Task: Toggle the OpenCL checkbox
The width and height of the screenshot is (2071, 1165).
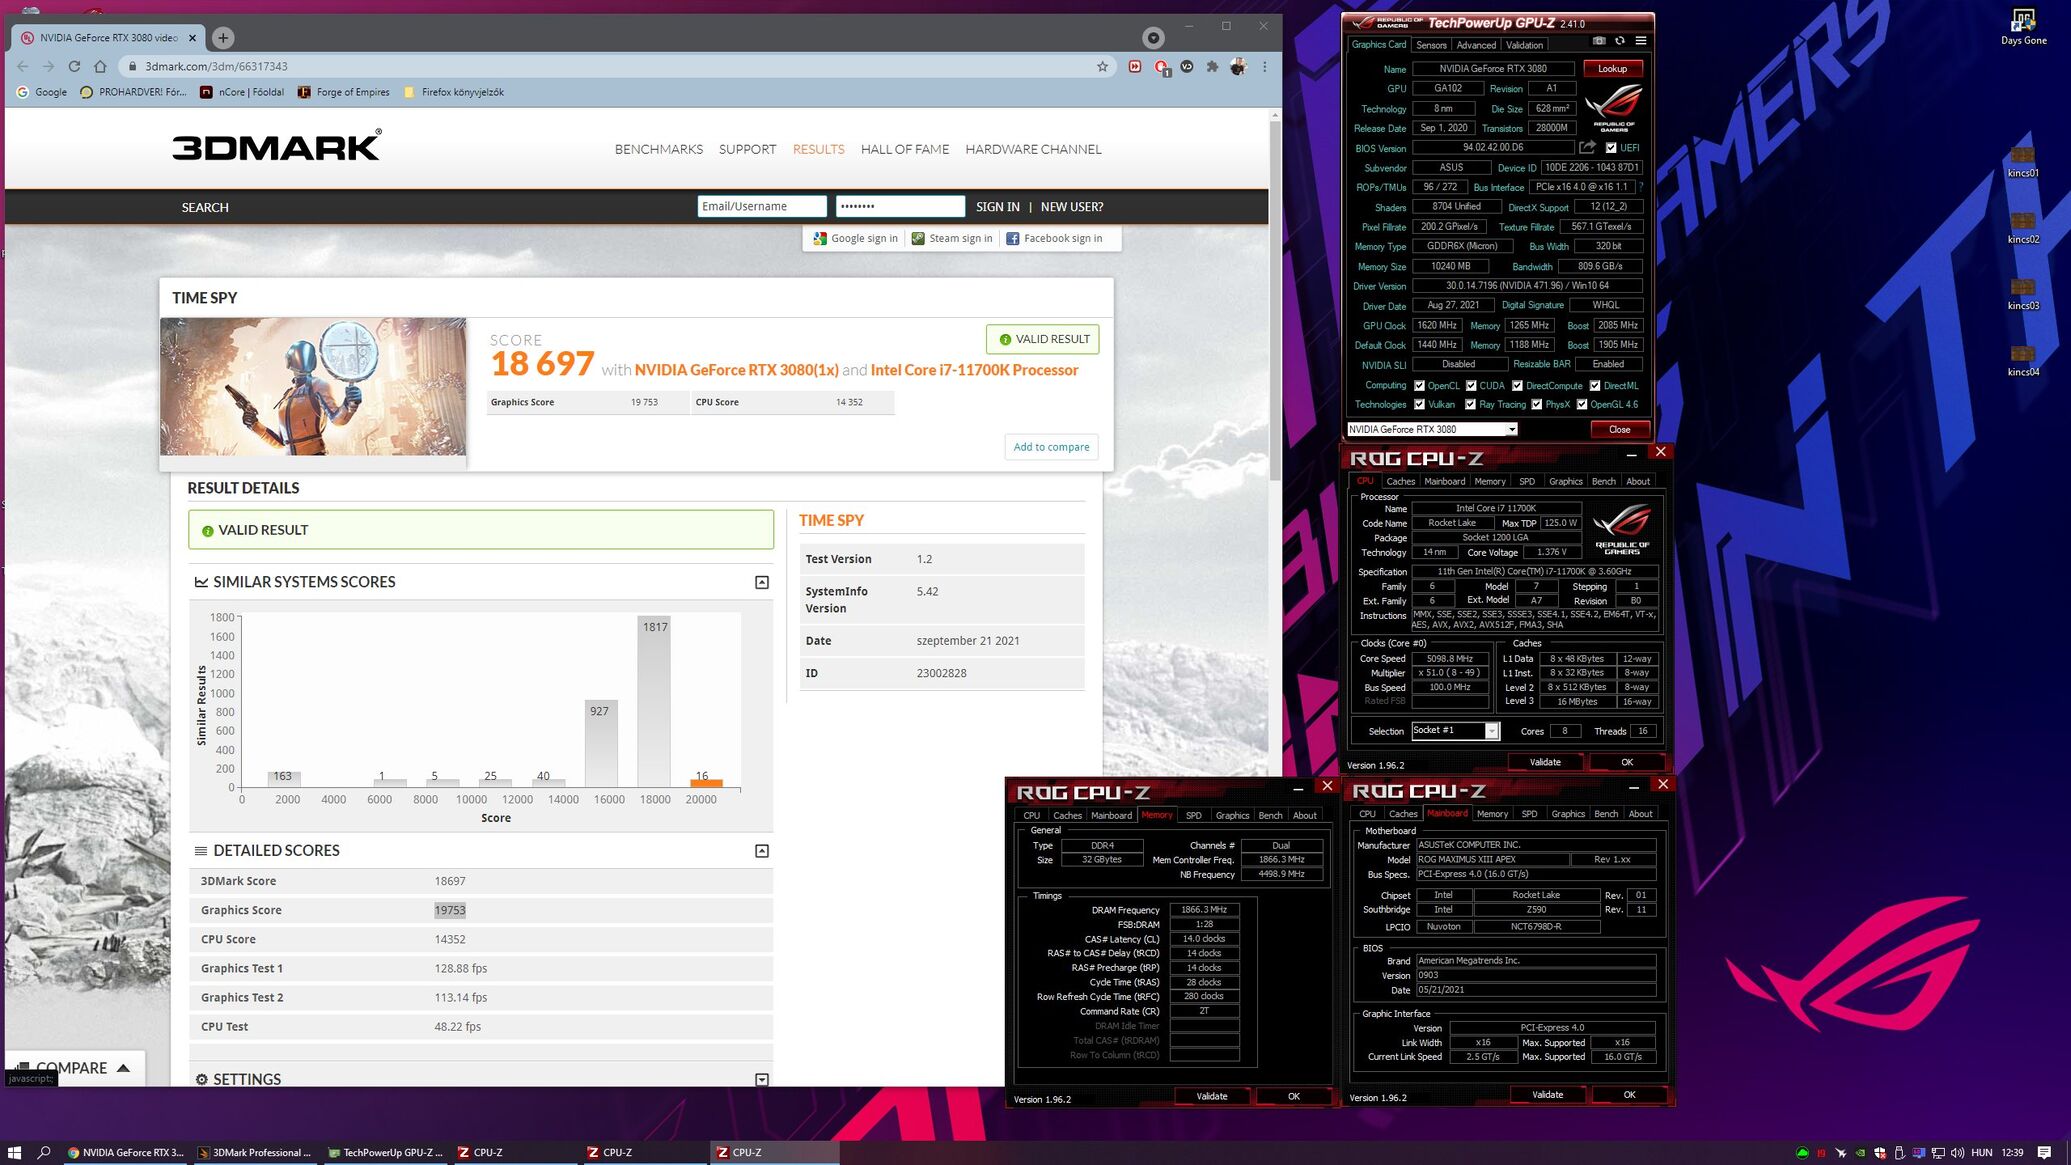Action: click(1419, 386)
